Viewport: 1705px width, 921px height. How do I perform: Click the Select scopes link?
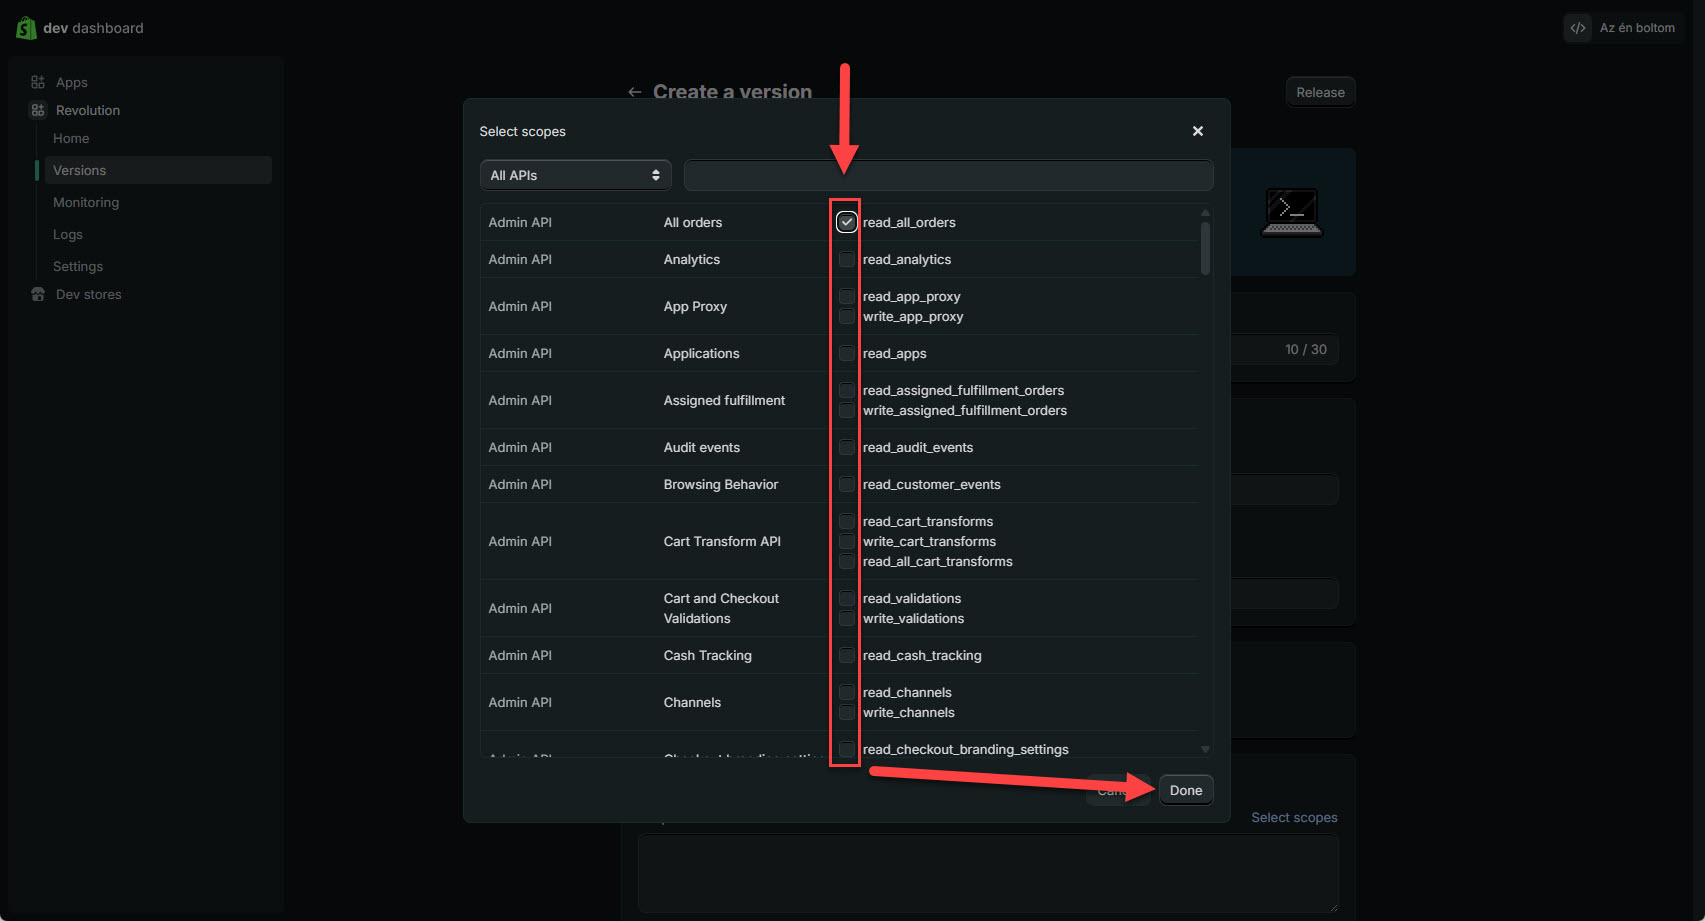[x=1294, y=817]
